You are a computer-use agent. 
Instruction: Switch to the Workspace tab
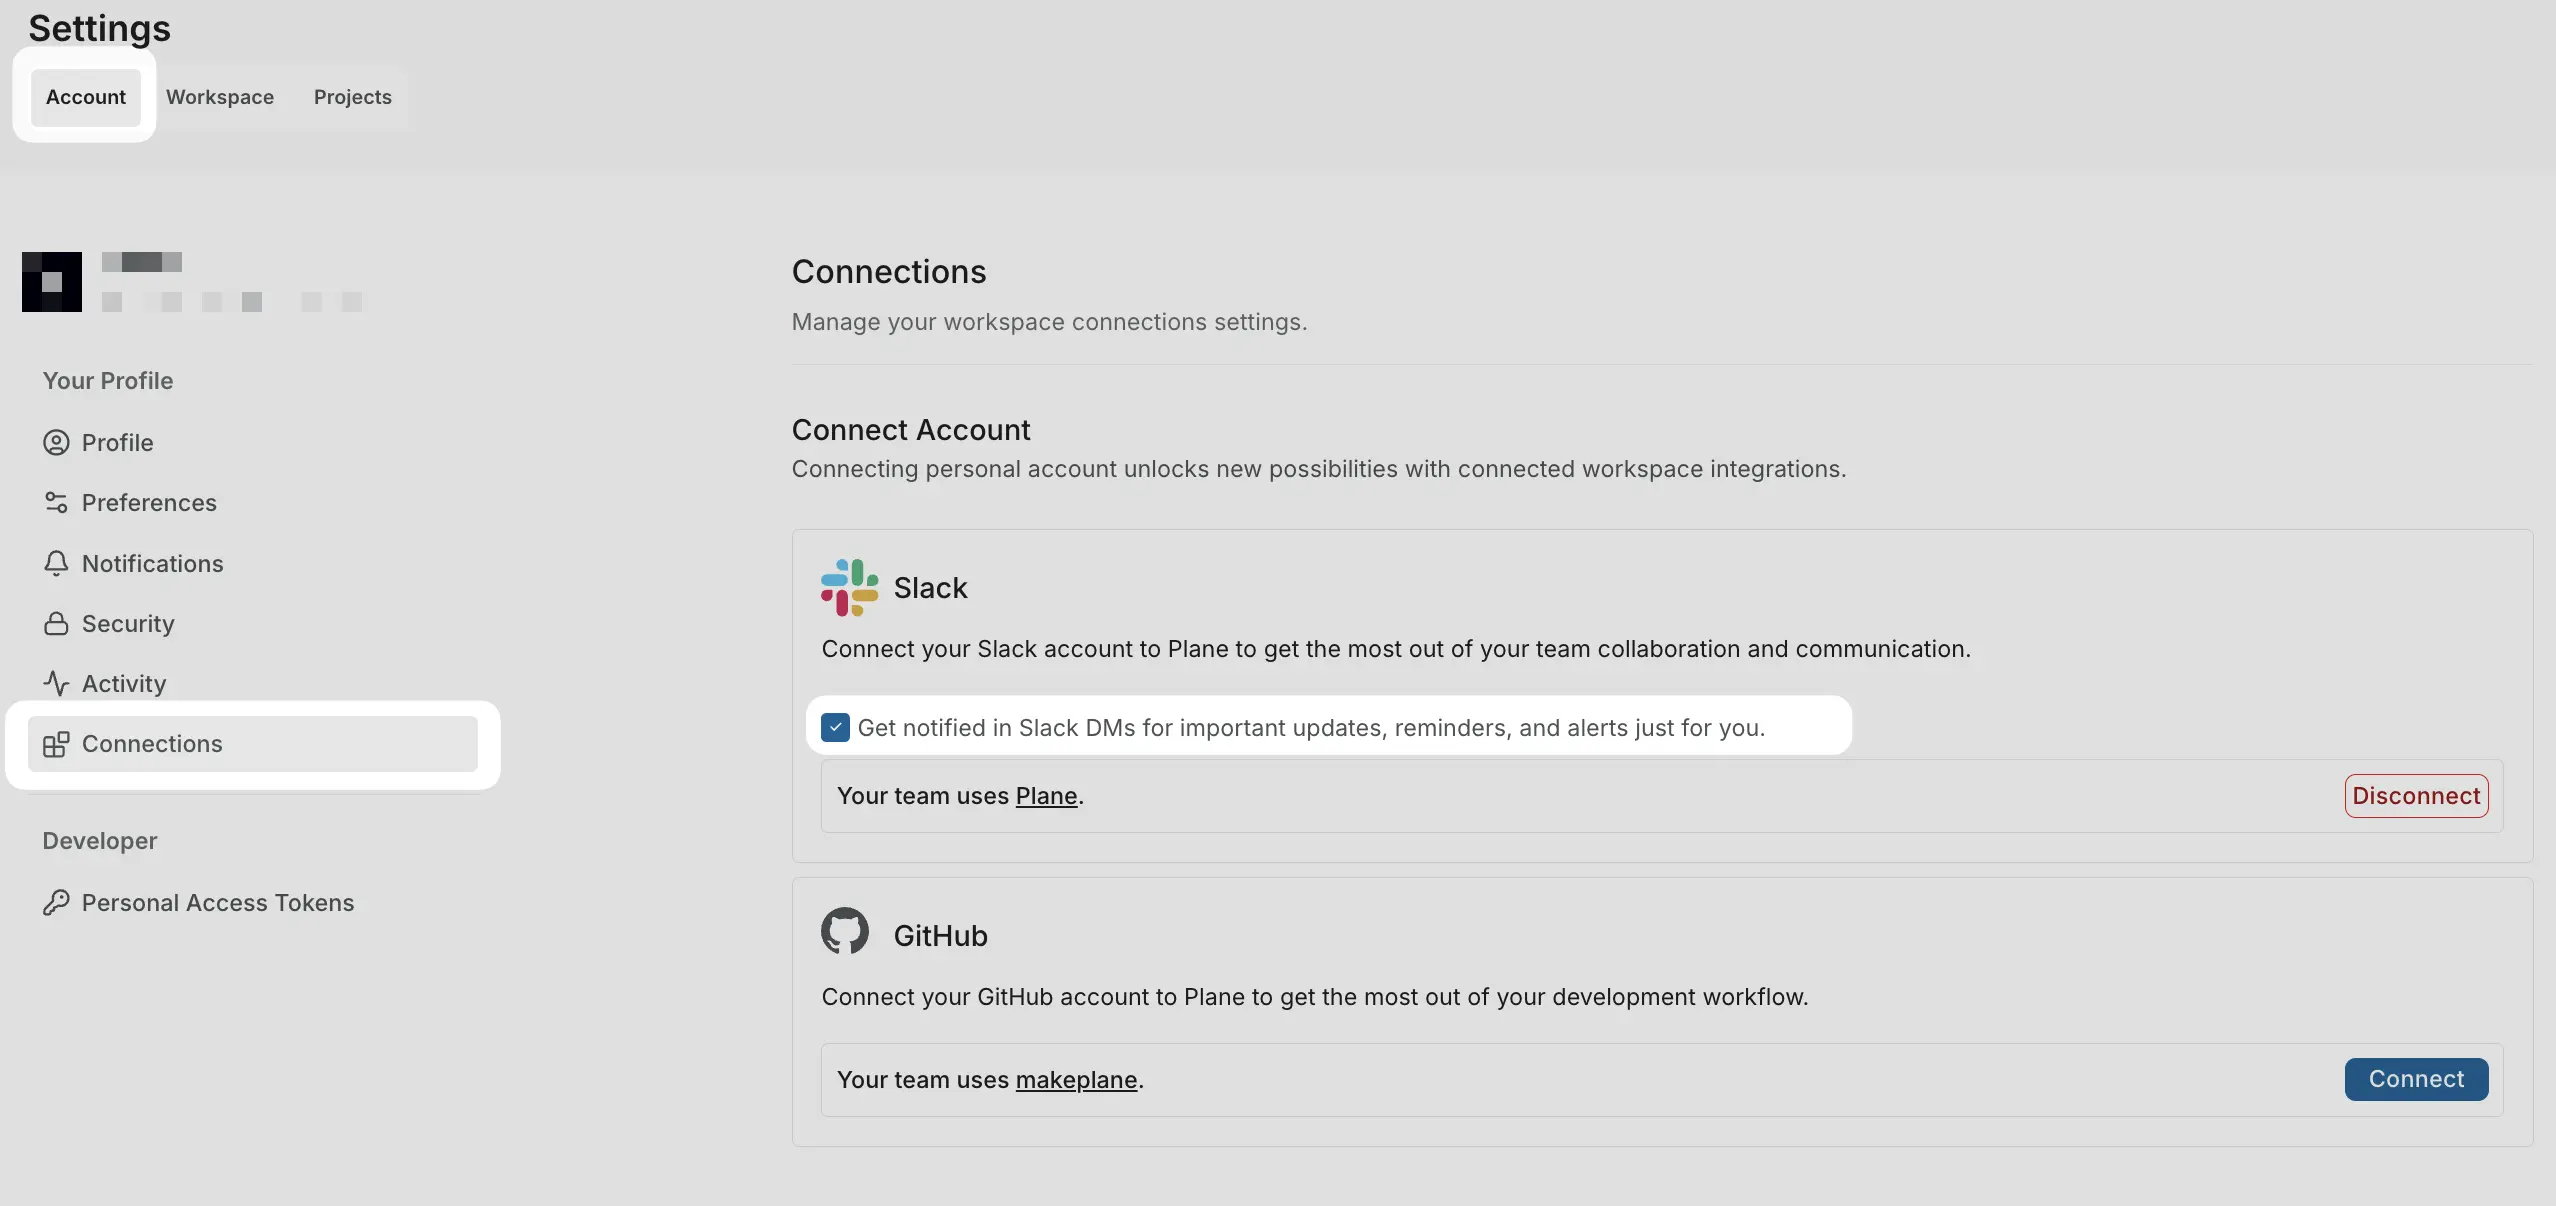[219, 96]
